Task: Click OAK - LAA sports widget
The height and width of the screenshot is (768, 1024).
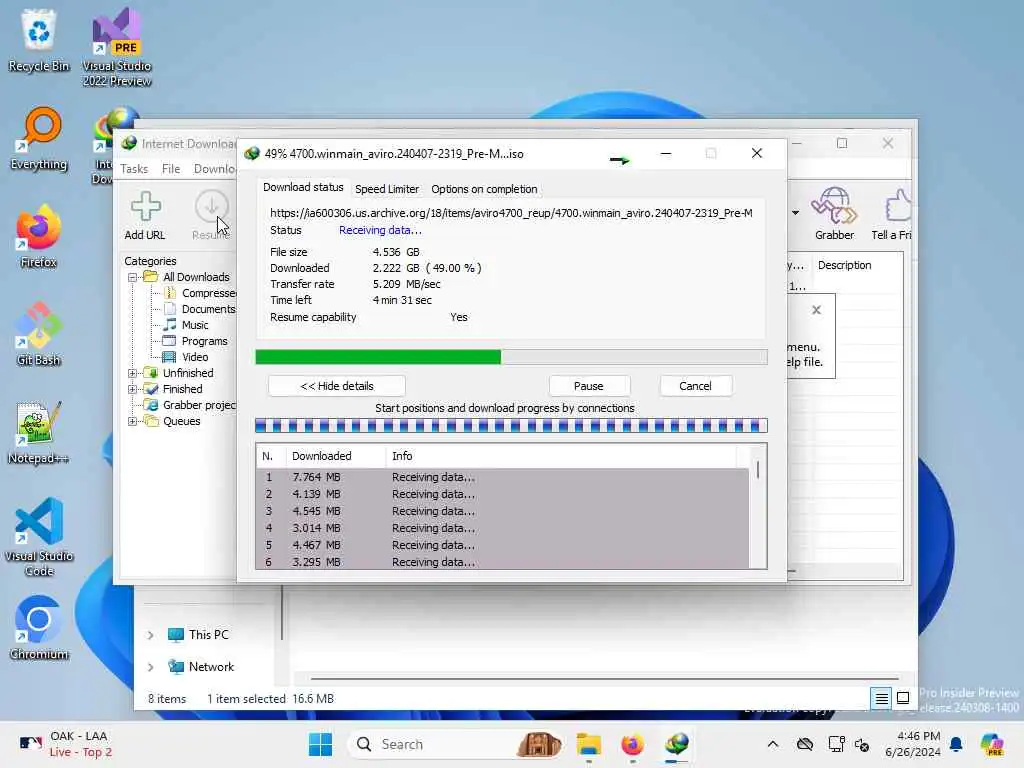Action: pos(67,744)
